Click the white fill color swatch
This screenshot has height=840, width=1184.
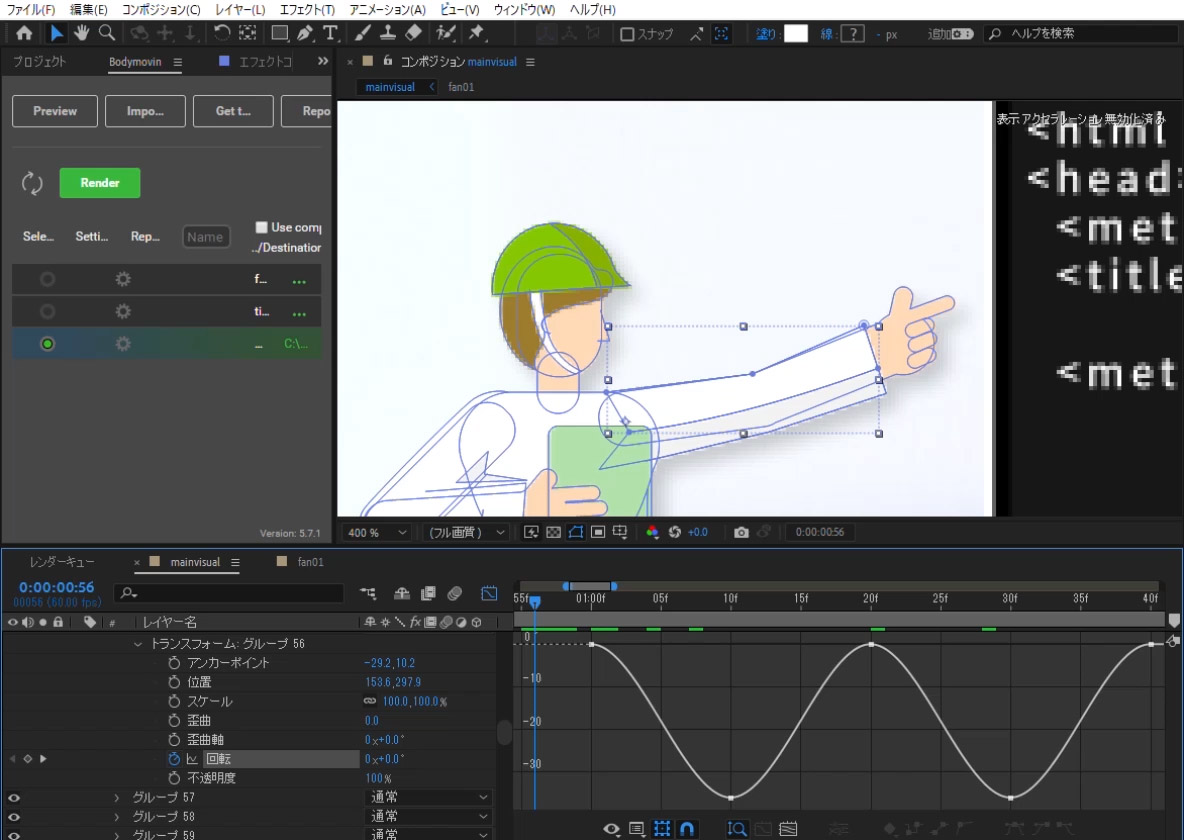795,34
